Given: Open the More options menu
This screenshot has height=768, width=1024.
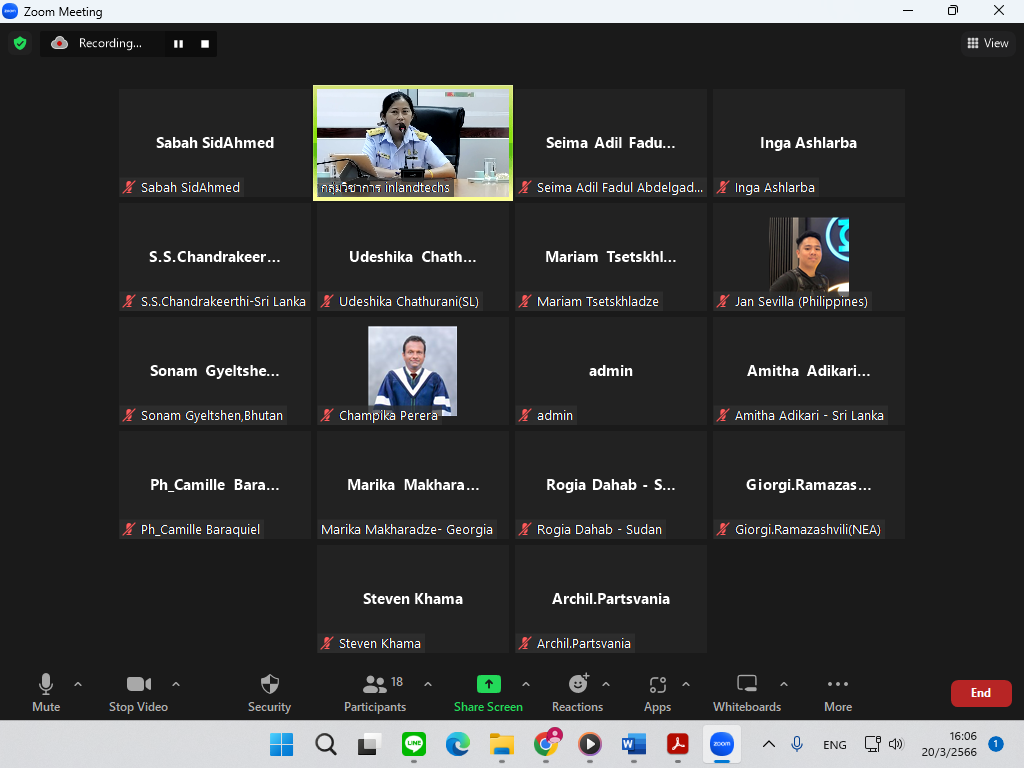Looking at the screenshot, I should pos(838,693).
